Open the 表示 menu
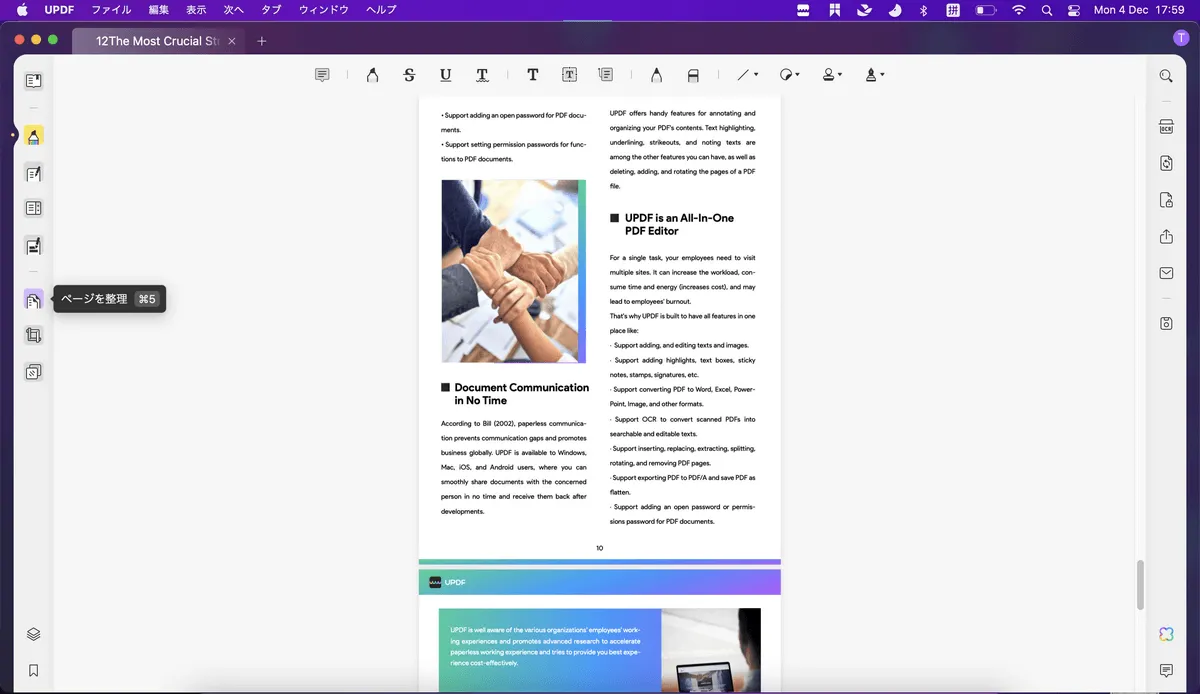The image size is (1200, 694). click(196, 10)
